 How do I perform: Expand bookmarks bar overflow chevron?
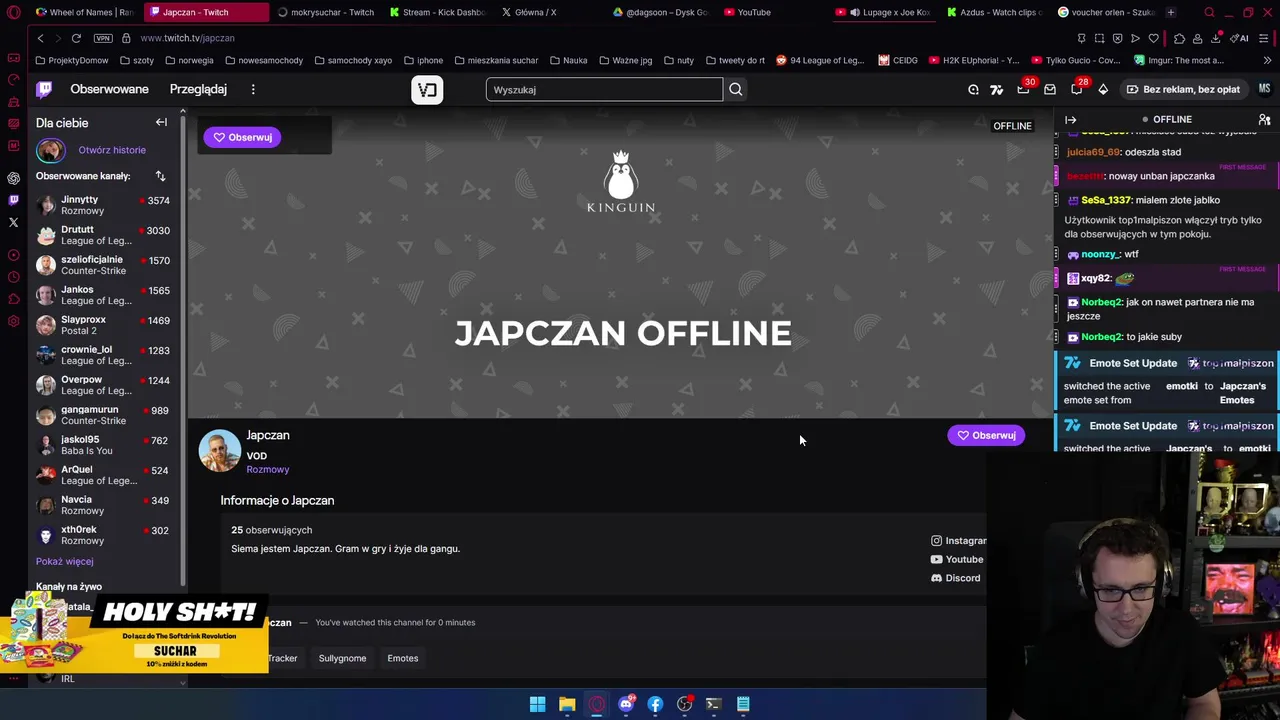pyautogui.click(x=1268, y=60)
